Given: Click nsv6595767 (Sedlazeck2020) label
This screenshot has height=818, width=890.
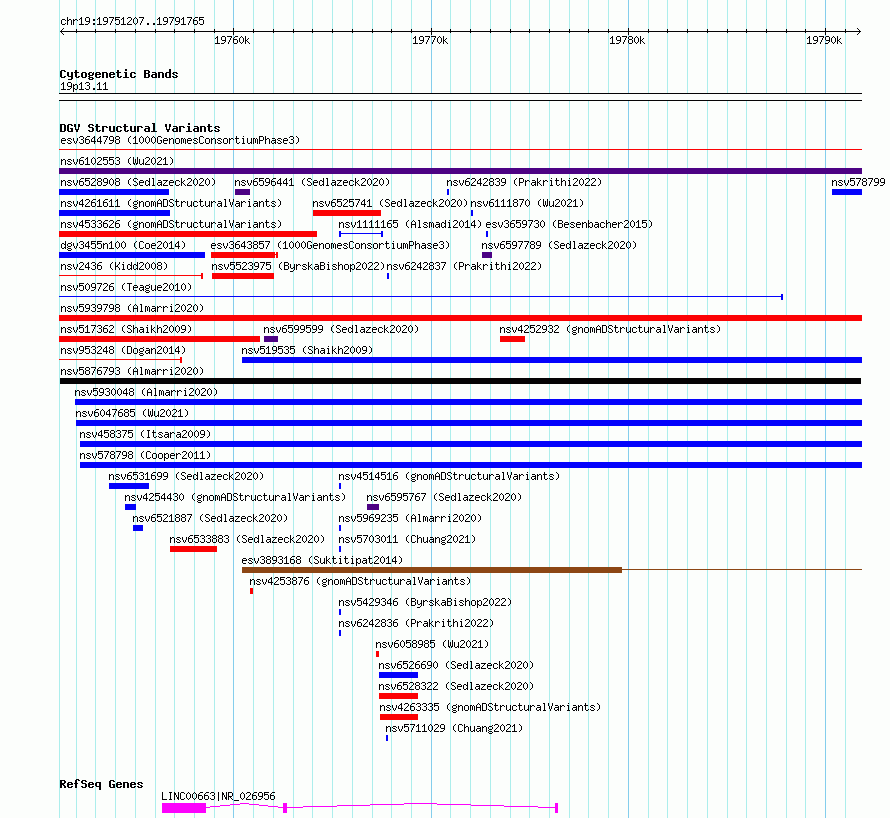Looking at the screenshot, I should coord(444,497).
